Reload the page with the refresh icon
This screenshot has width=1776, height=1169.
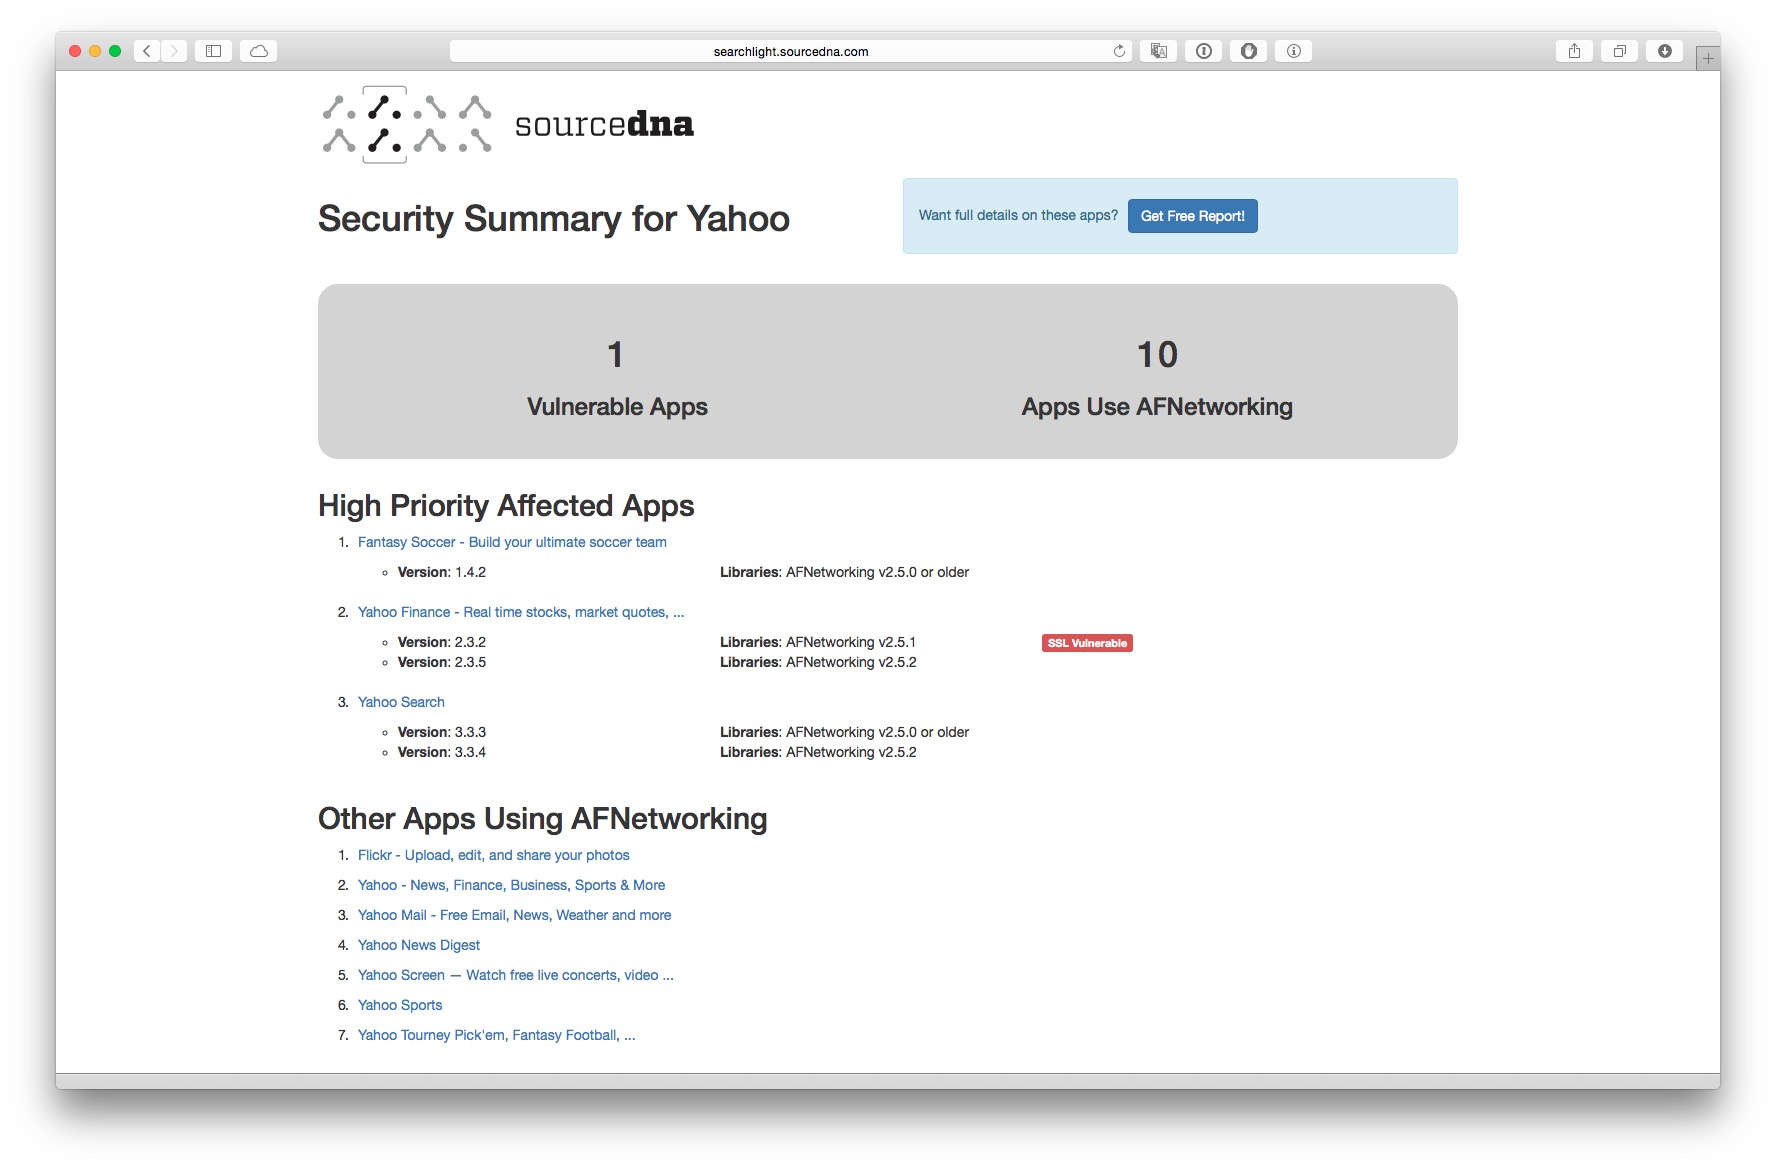1119,51
